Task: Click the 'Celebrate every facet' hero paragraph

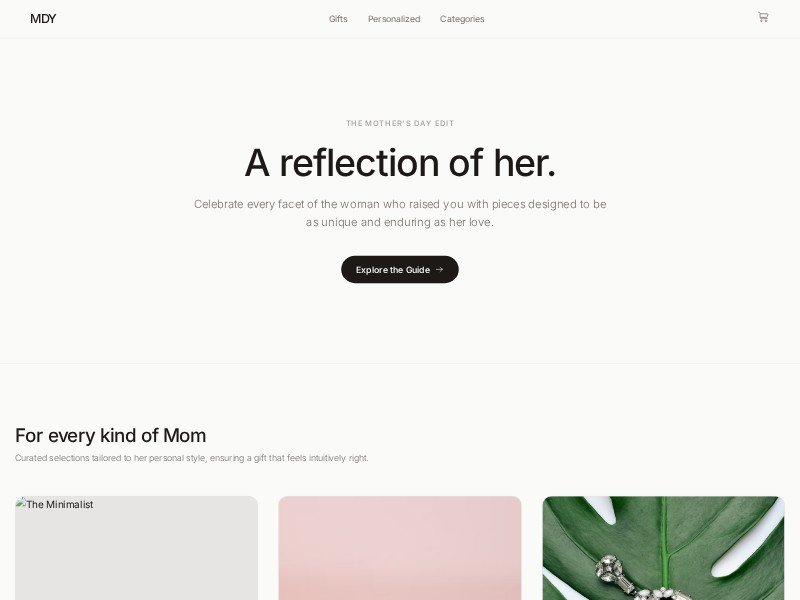Action: pos(400,213)
